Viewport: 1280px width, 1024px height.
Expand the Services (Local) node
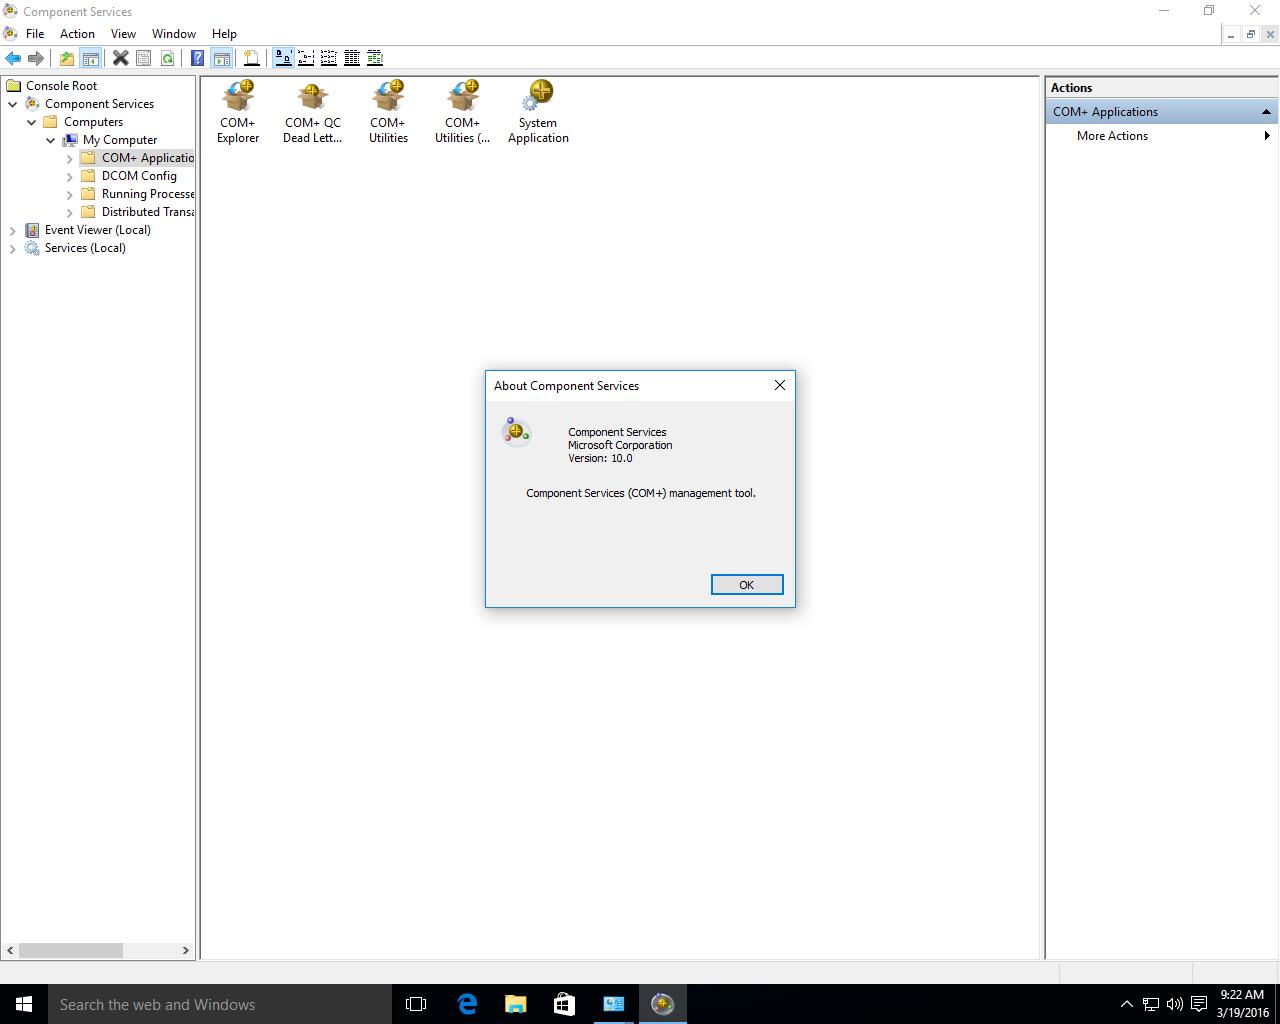(13, 248)
